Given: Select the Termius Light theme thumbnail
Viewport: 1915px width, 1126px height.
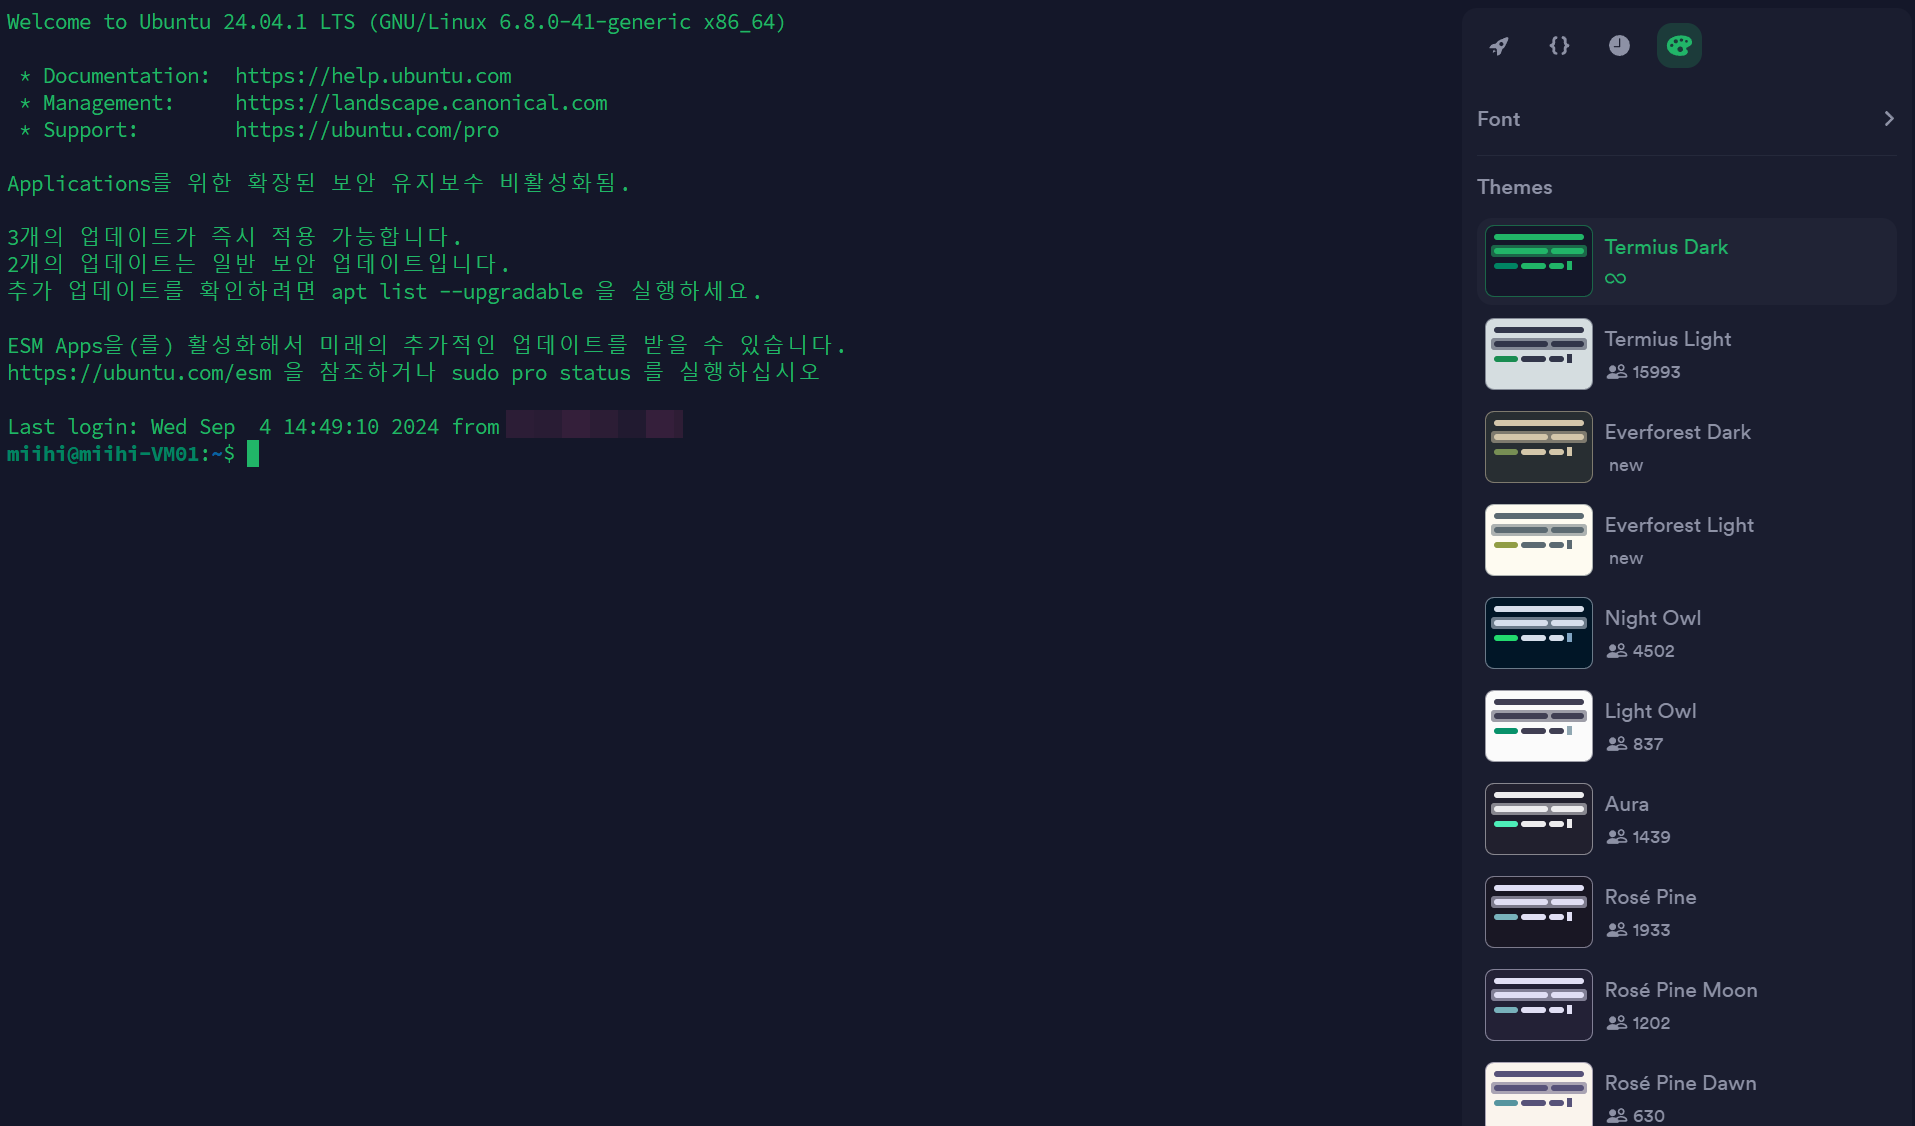Looking at the screenshot, I should pos(1539,354).
